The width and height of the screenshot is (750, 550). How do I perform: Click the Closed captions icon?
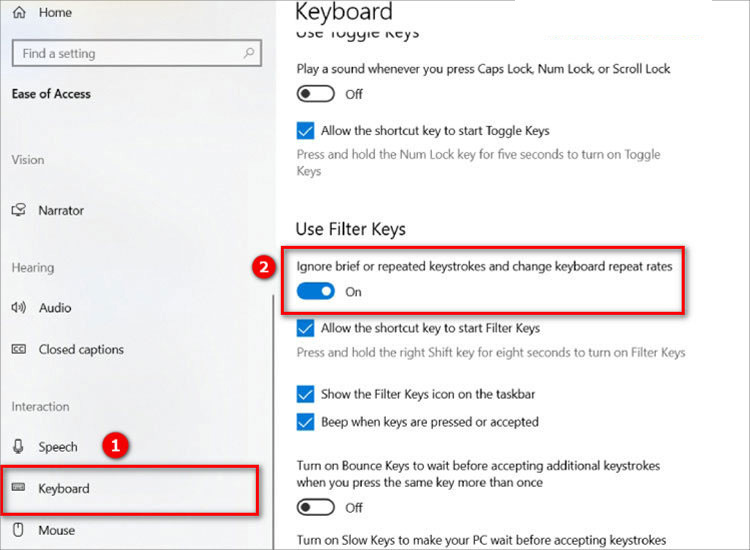(x=19, y=349)
